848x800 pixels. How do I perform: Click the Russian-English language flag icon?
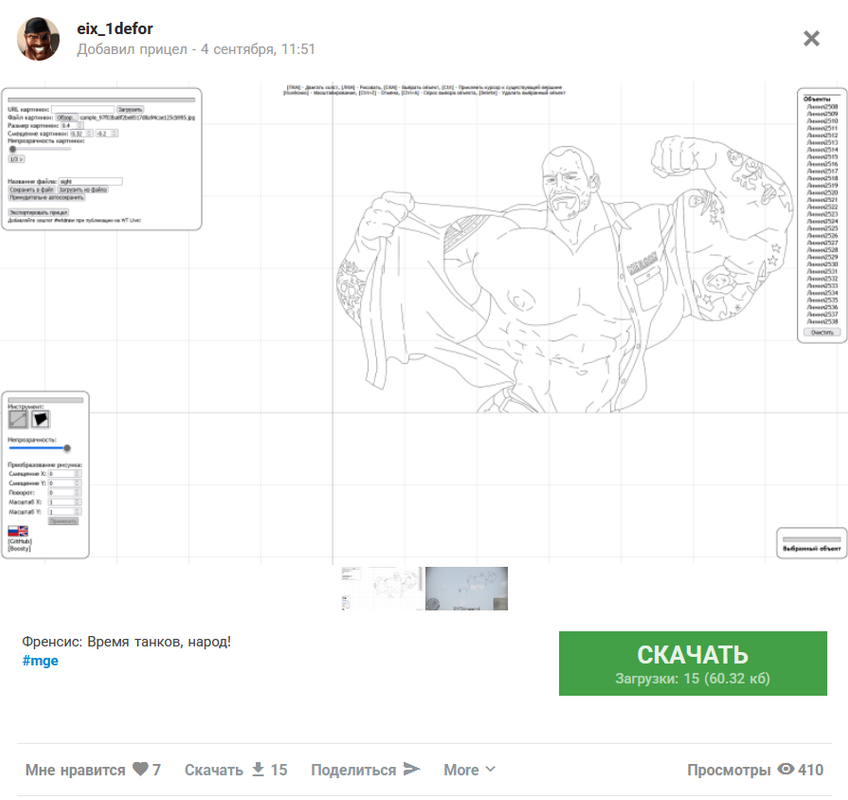tap(18, 531)
